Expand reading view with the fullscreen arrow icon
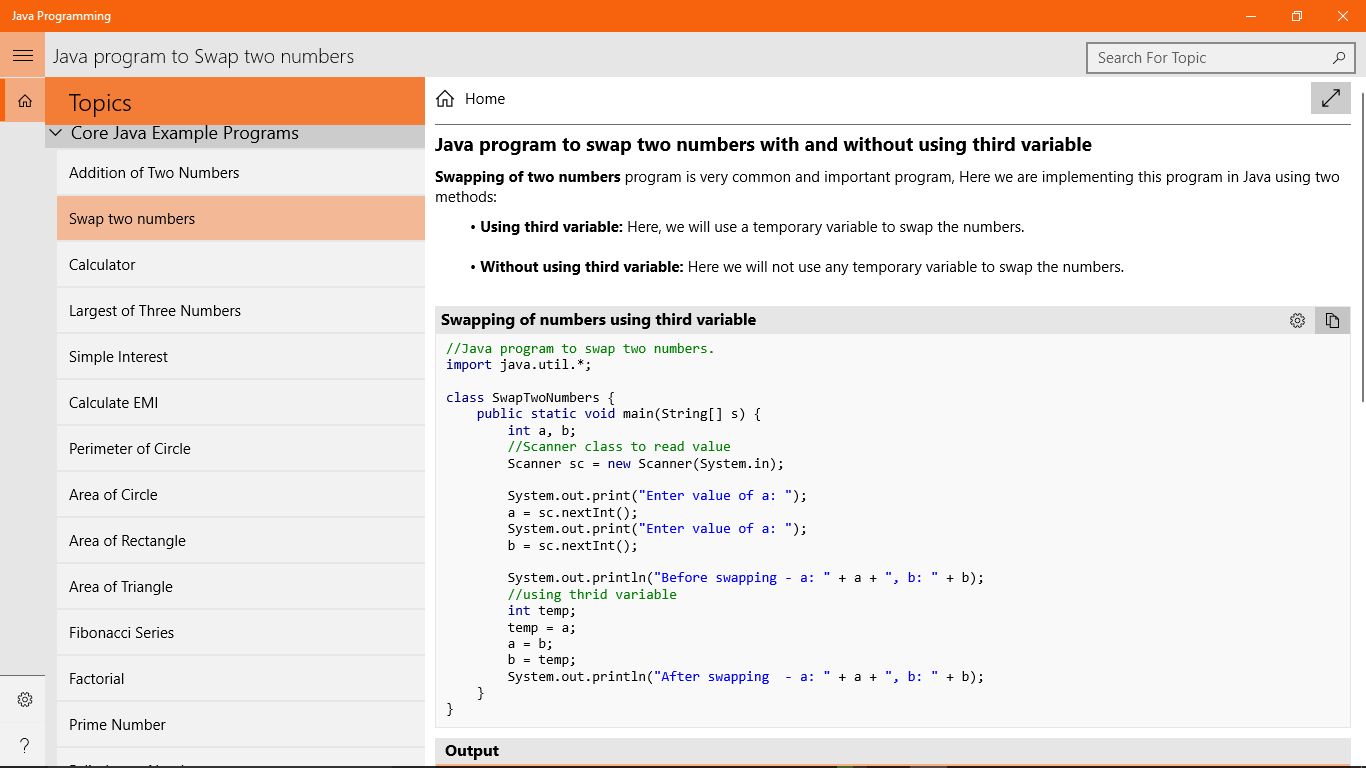Viewport: 1366px width, 768px height. pos(1330,98)
